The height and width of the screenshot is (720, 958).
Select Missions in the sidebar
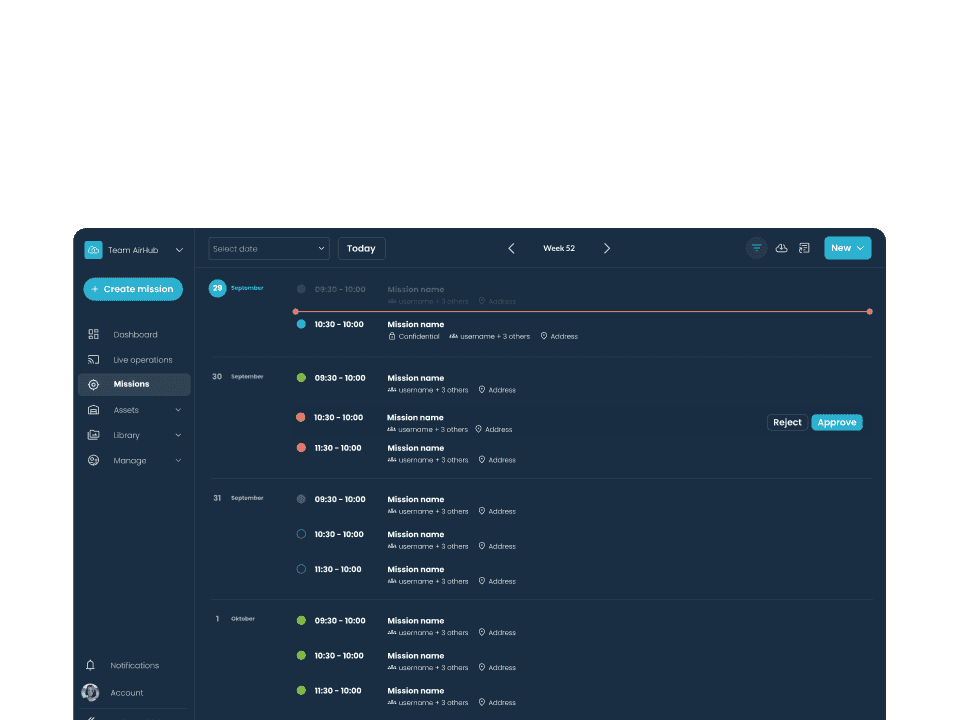pyautogui.click(x=134, y=384)
